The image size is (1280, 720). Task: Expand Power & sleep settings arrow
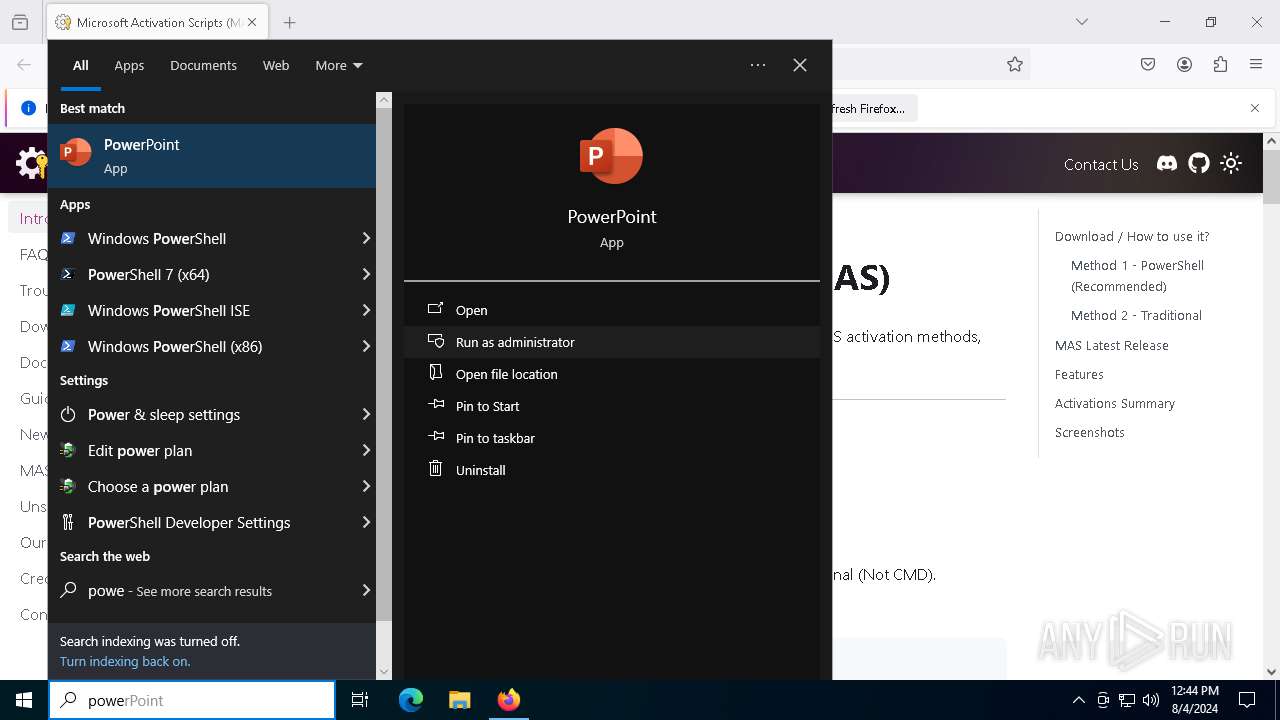tap(366, 414)
